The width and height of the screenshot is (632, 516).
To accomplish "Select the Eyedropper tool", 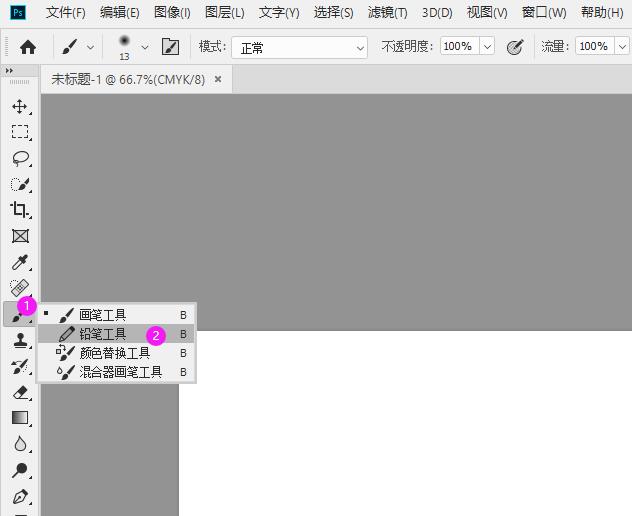I will coord(20,262).
